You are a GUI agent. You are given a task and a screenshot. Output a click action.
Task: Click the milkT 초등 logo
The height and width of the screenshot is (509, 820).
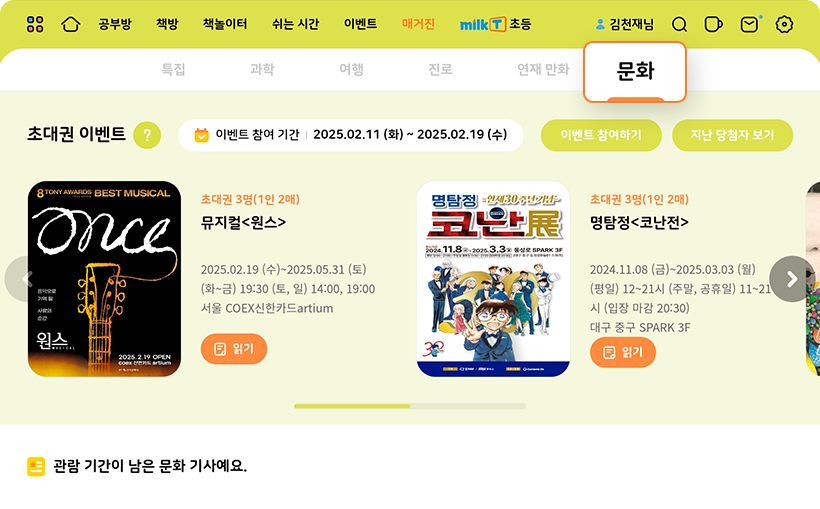tap(495, 24)
